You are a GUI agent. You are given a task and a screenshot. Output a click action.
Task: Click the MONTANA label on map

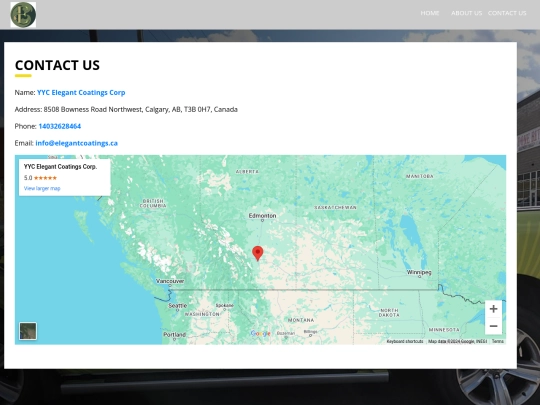pyautogui.click(x=301, y=320)
